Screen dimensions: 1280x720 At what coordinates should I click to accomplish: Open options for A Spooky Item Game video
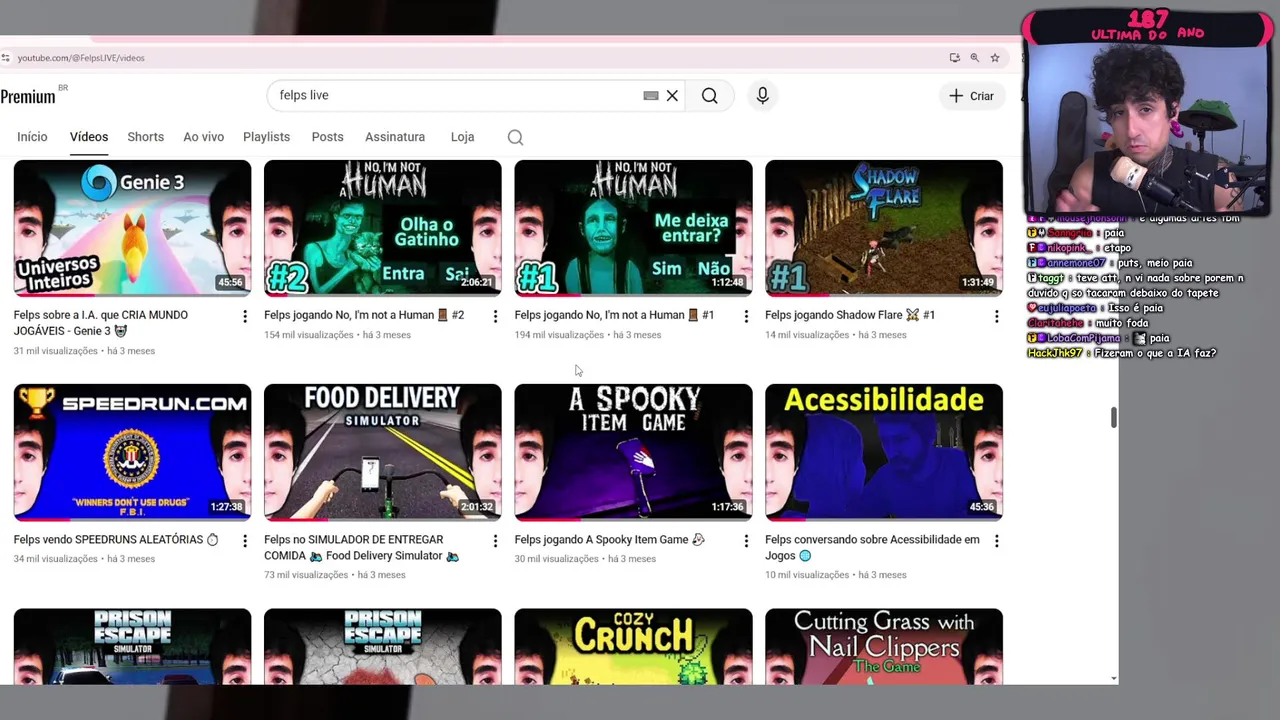point(745,541)
